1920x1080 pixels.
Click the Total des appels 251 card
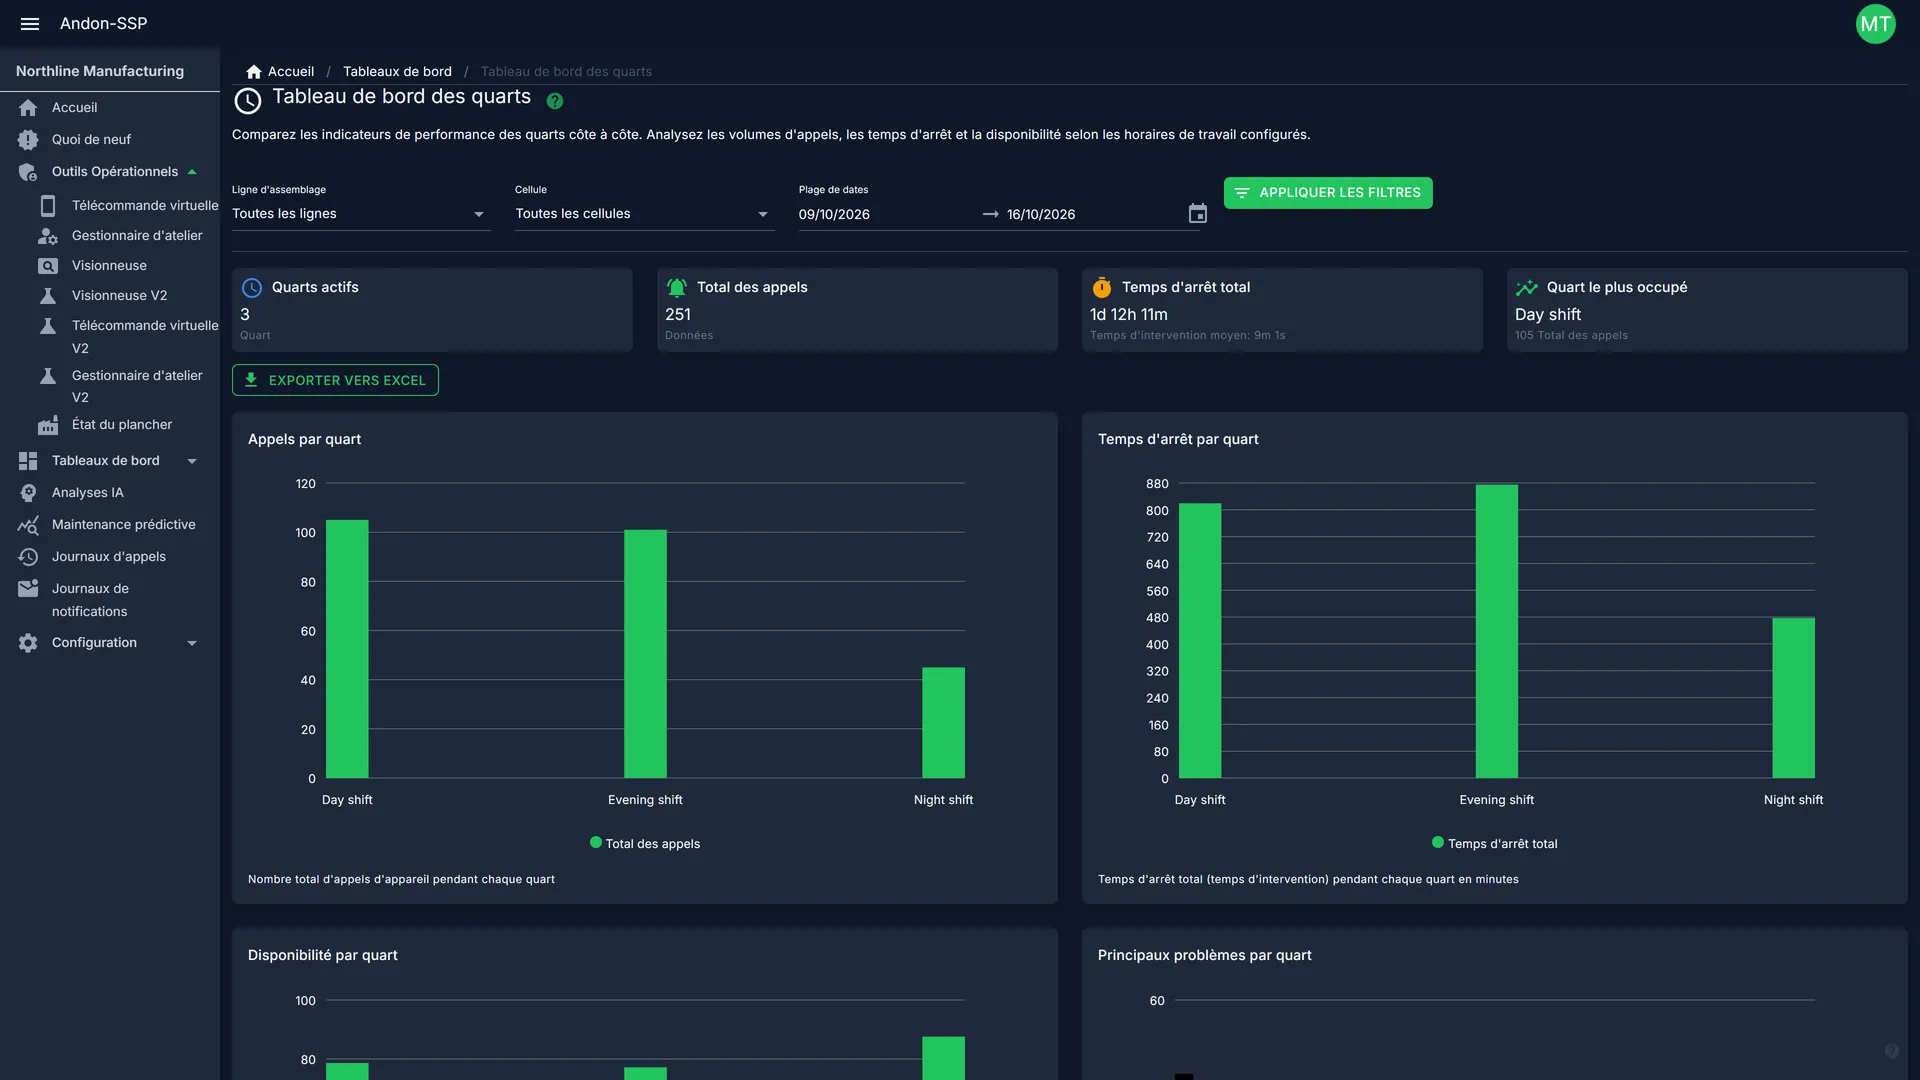tap(857, 309)
